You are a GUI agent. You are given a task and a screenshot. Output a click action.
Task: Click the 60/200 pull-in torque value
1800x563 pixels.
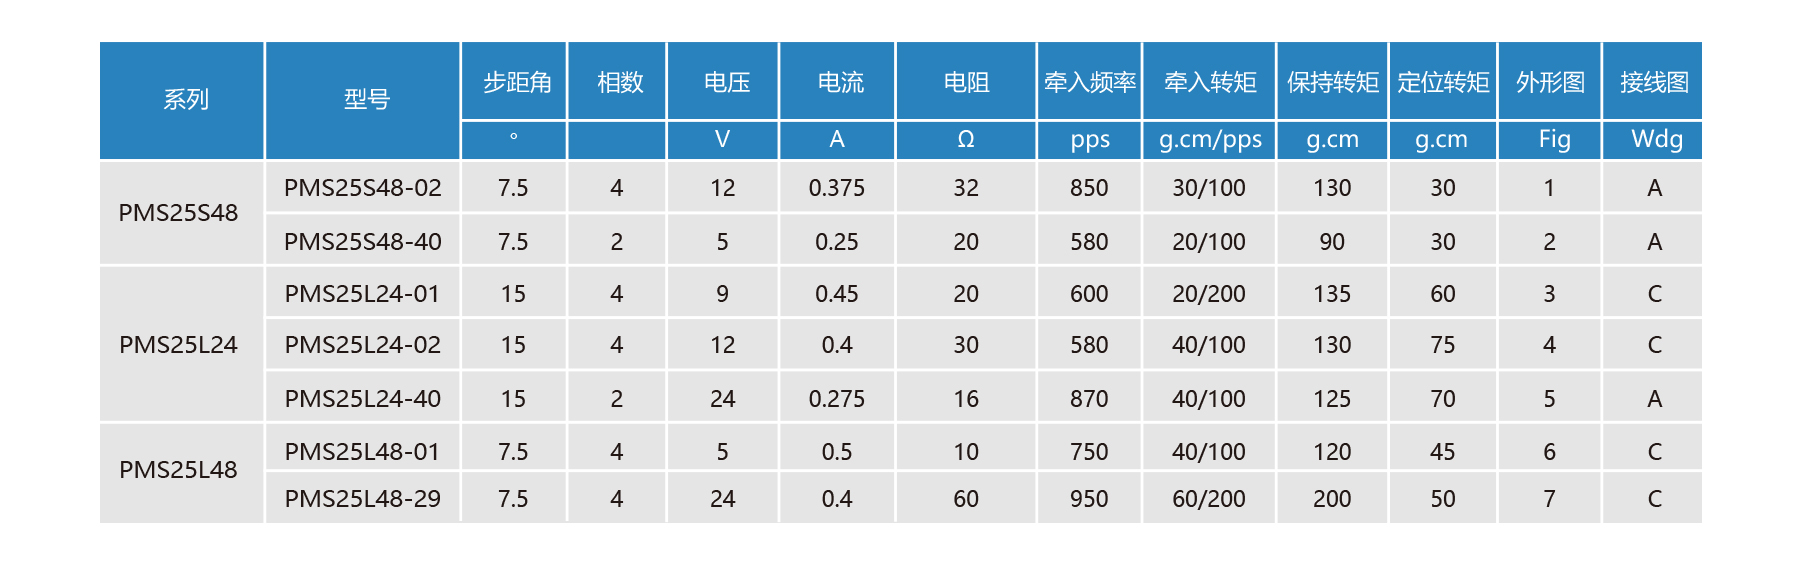[1209, 499]
